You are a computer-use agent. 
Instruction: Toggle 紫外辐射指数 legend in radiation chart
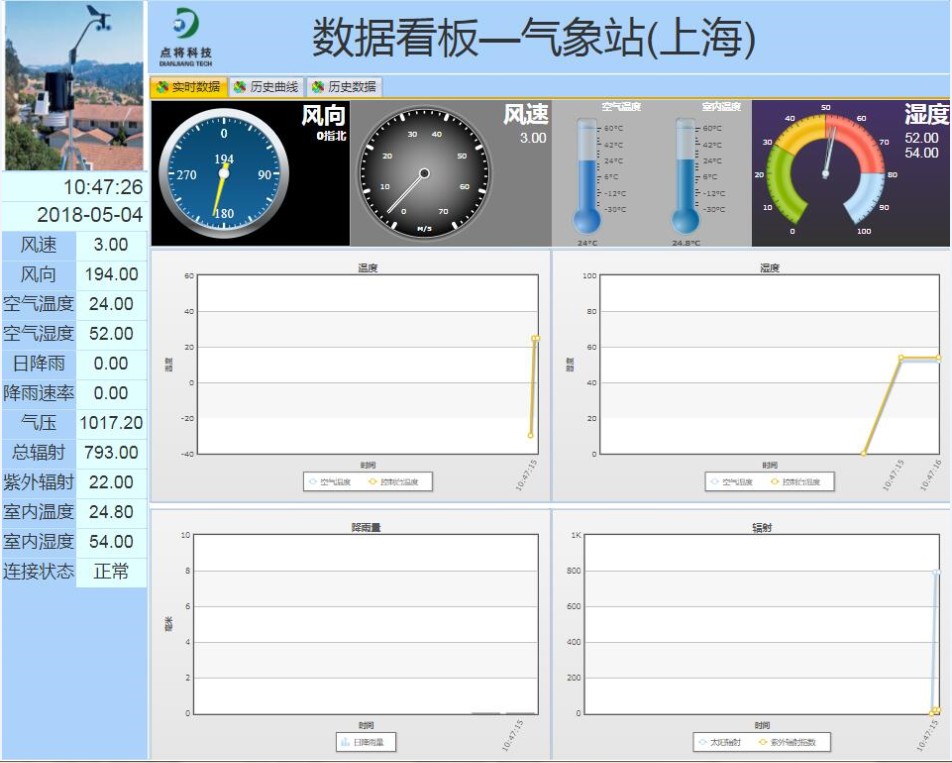coord(786,742)
